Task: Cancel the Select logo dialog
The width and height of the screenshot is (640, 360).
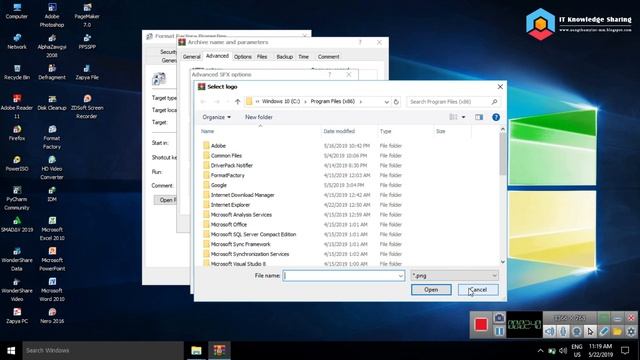Action: pyautogui.click(x=478, y=290)
